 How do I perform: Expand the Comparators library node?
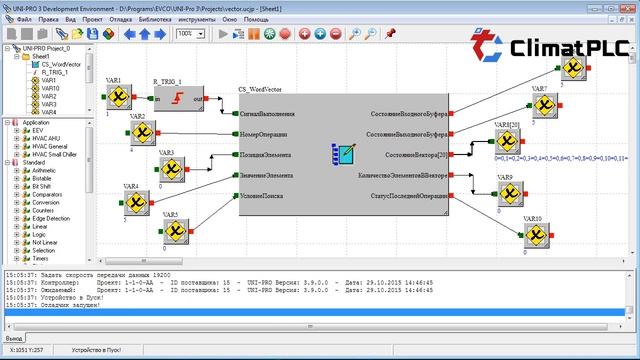(x=17, y=195)
